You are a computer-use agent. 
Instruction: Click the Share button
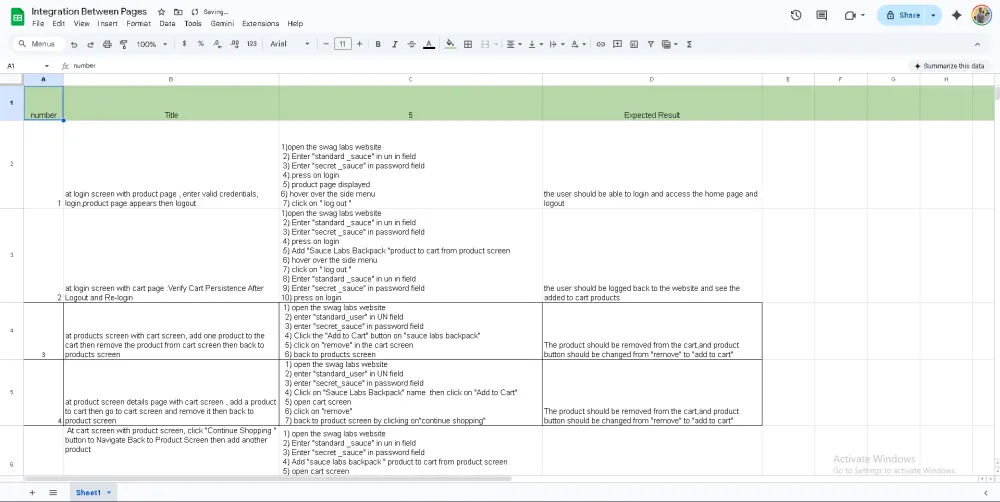click(902, 15)
